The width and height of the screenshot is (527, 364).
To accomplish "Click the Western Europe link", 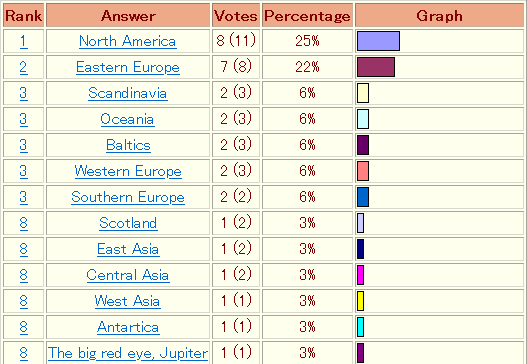I will coord(128,171).
